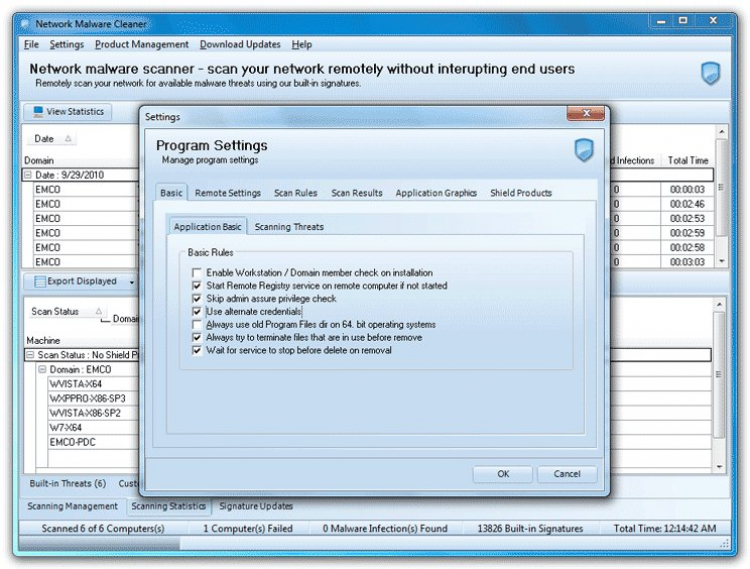Click the 13826 Built-in Signatures status entry
The height and width of the screenshot is (569, 750).
pos(530,528)
